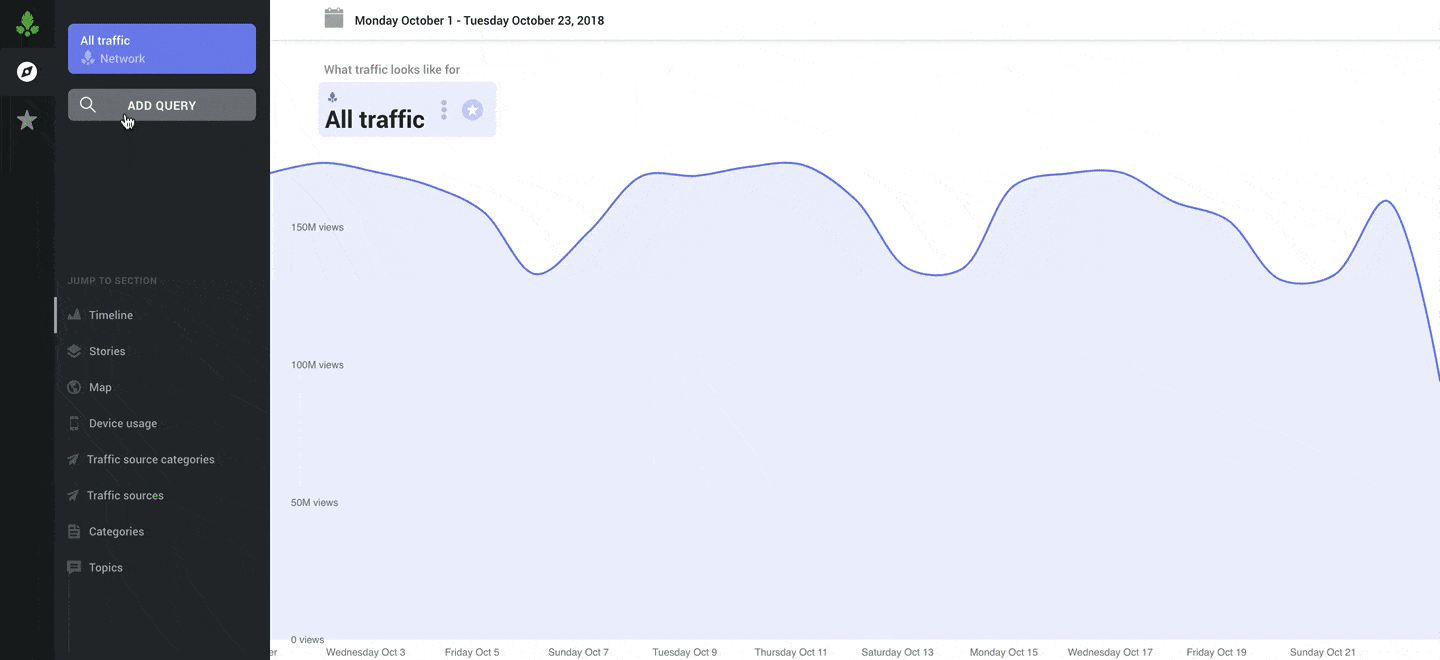This screenshot has width=1440, height=660.
Task: Click the Saturday Oct 13 axis label
Action: pos(897,652)
